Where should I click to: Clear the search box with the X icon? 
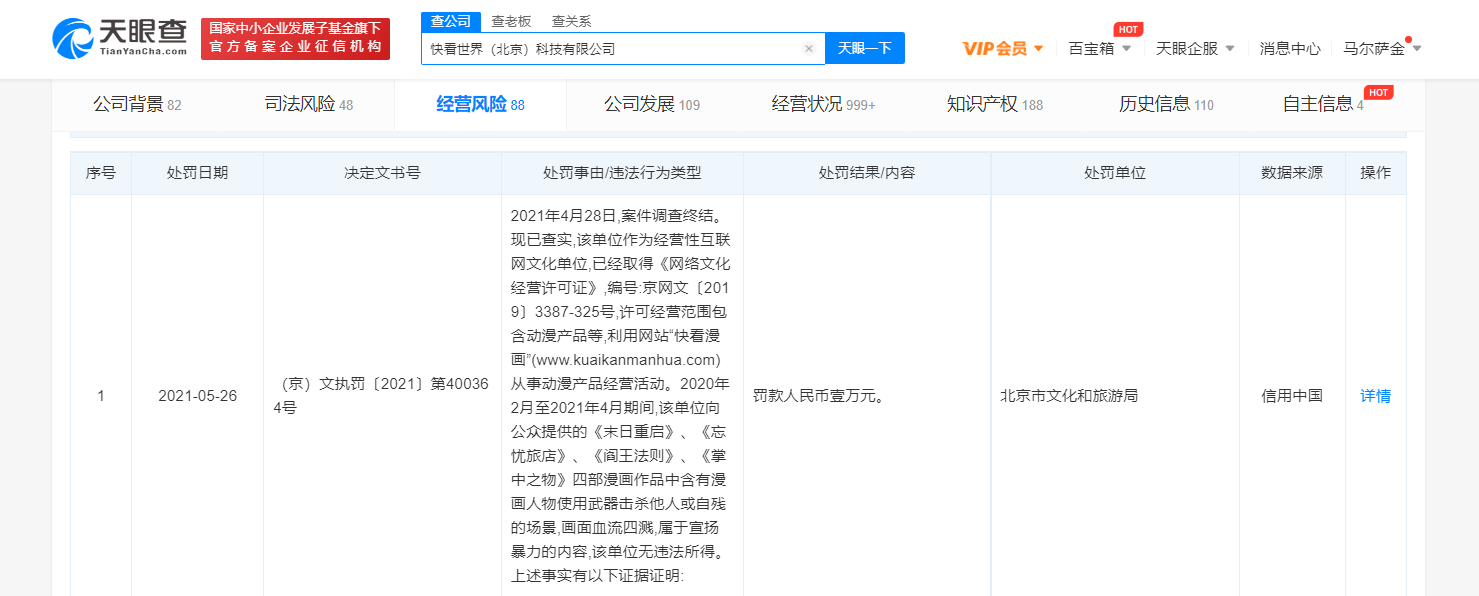click(x=808, y=48)
